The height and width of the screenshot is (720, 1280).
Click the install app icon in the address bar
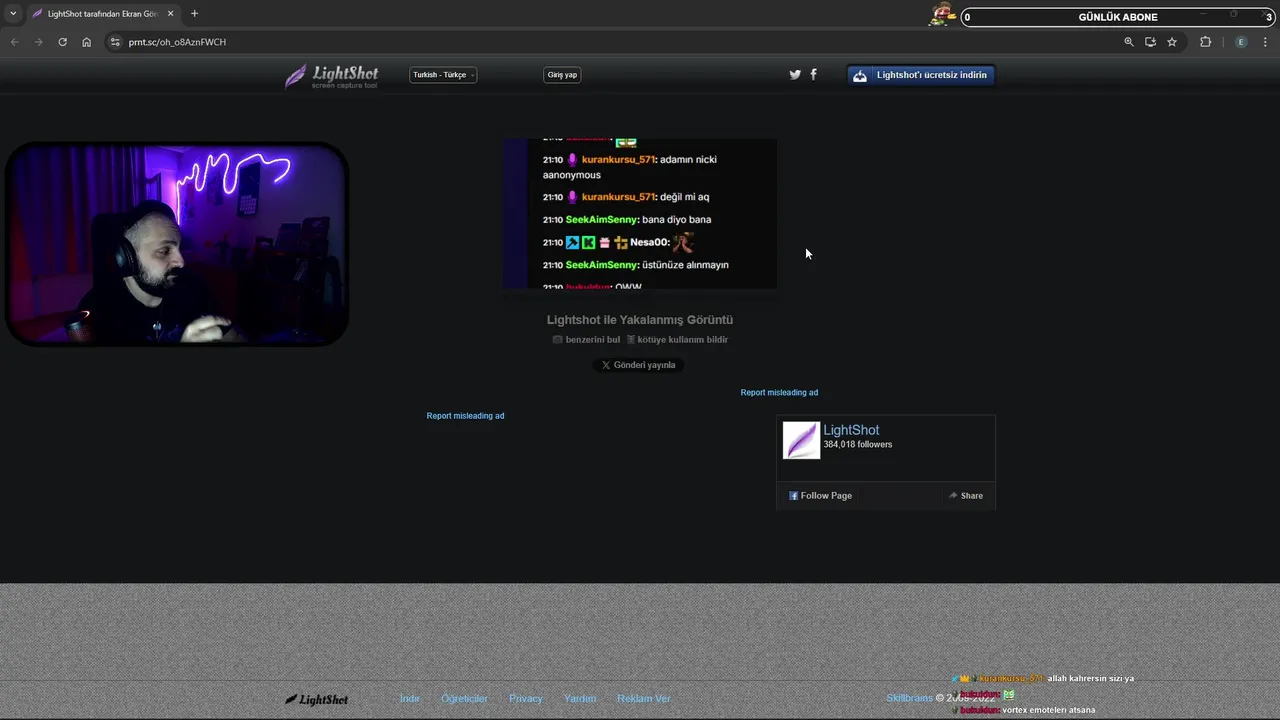tap(1150, 42)
